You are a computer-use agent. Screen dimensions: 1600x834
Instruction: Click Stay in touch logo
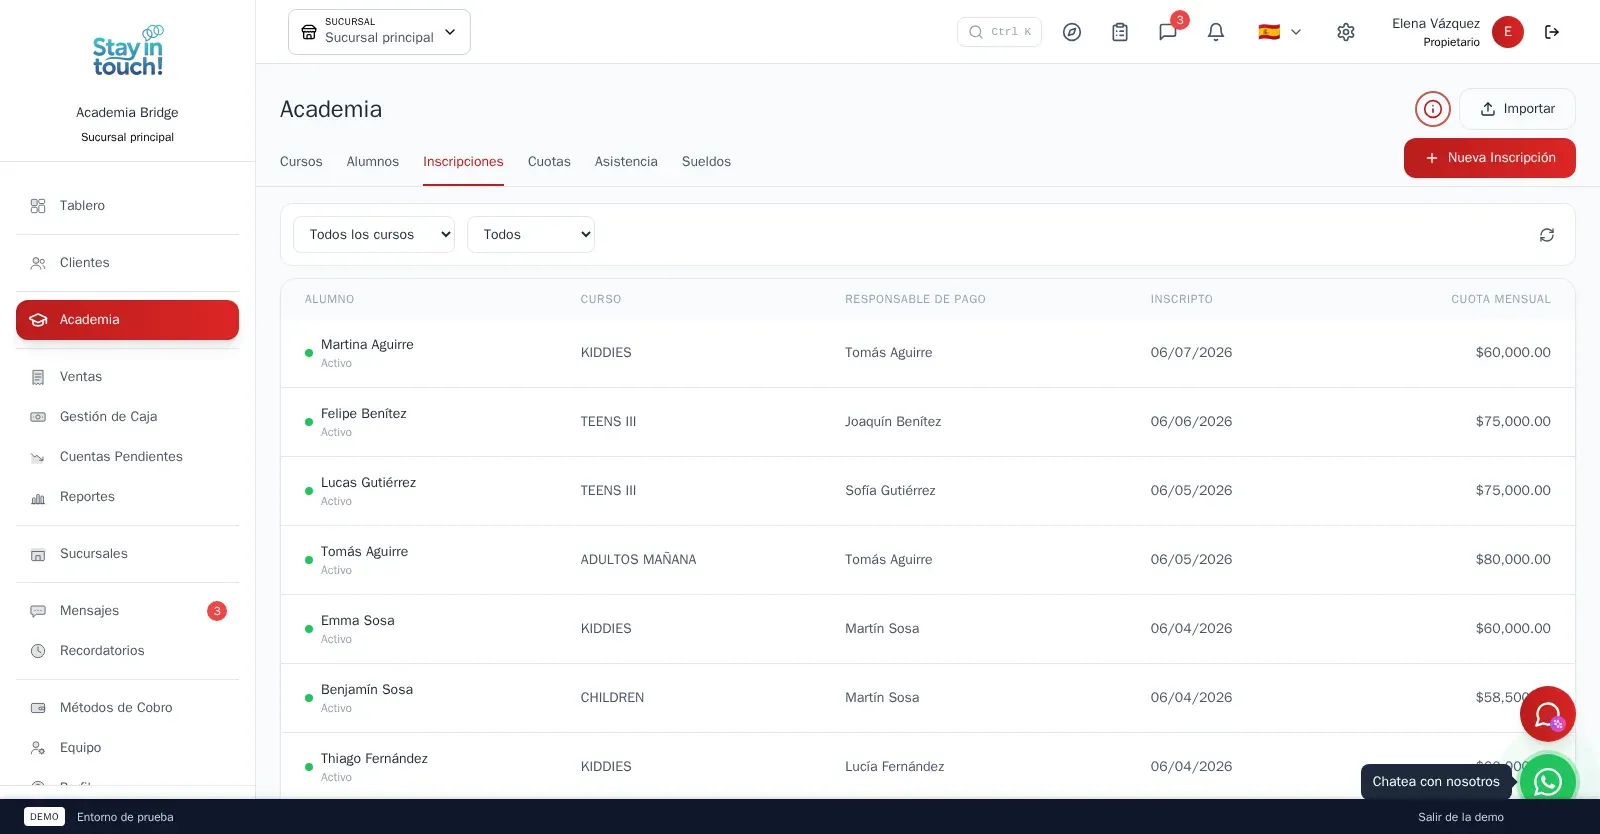pyautogui.click(x=128, y=50)
